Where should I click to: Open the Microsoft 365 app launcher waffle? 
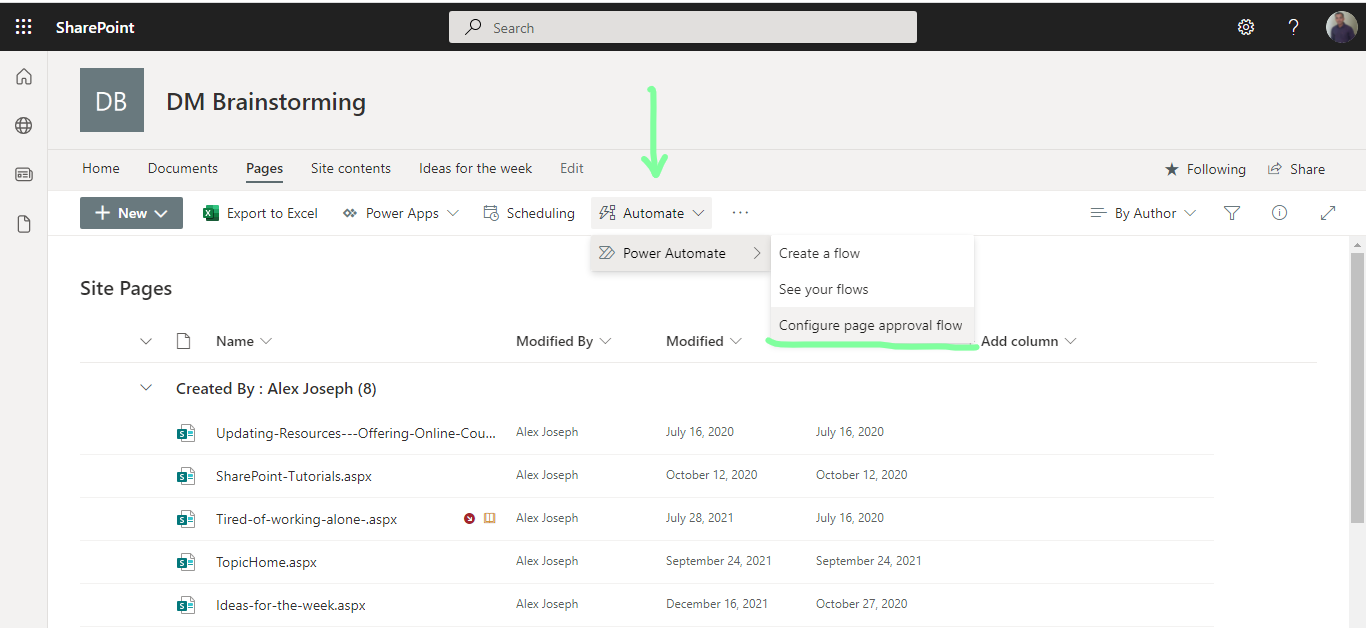click(24, 27)
